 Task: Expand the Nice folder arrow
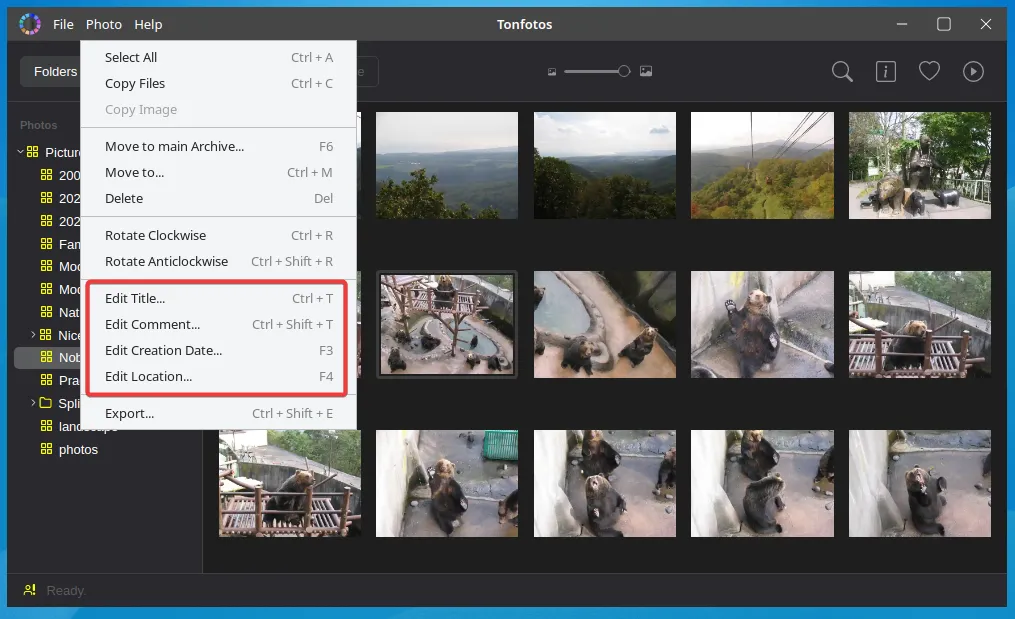[33, 334]
